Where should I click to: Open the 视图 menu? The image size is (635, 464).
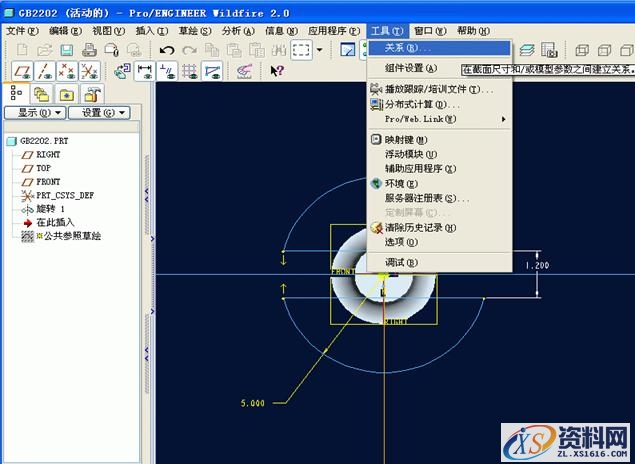tap(109, 31)
